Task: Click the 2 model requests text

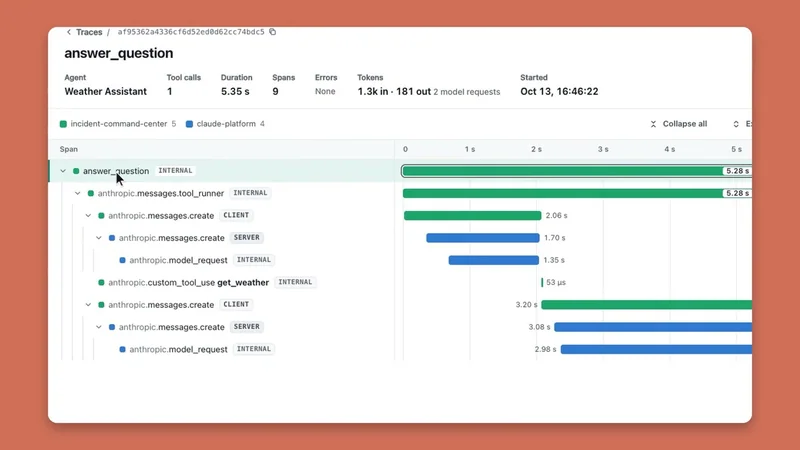Action: [x=467, y=92]
